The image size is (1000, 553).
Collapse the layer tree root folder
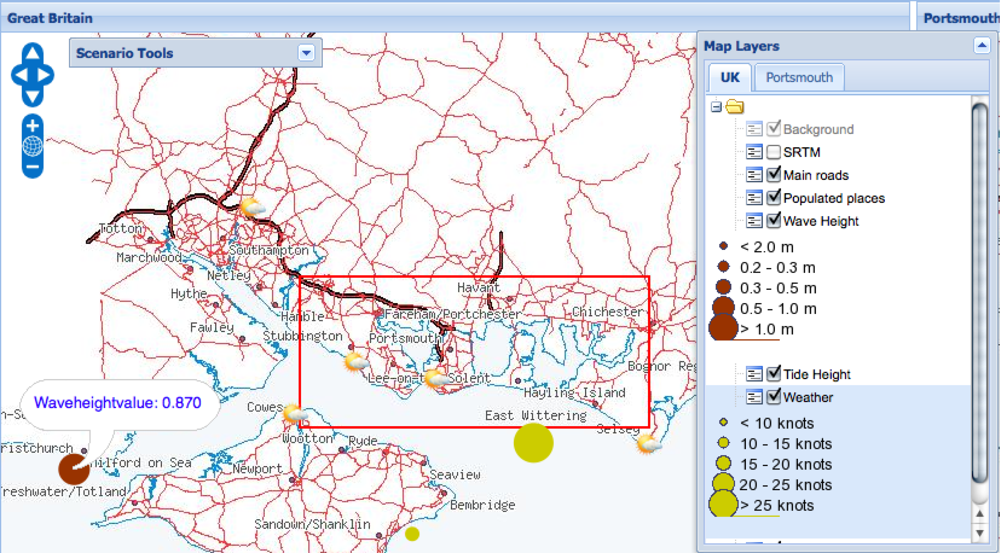tap(716, 107)
